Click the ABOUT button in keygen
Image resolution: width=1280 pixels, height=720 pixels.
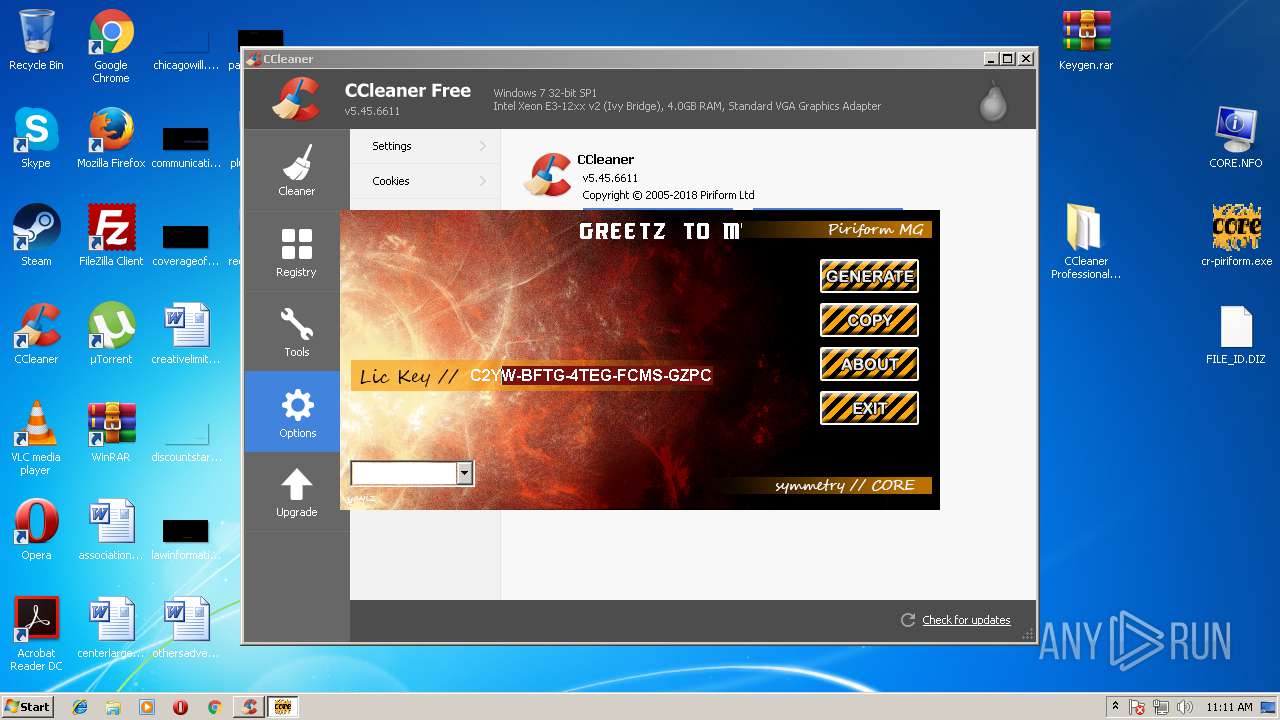point(869,364)
